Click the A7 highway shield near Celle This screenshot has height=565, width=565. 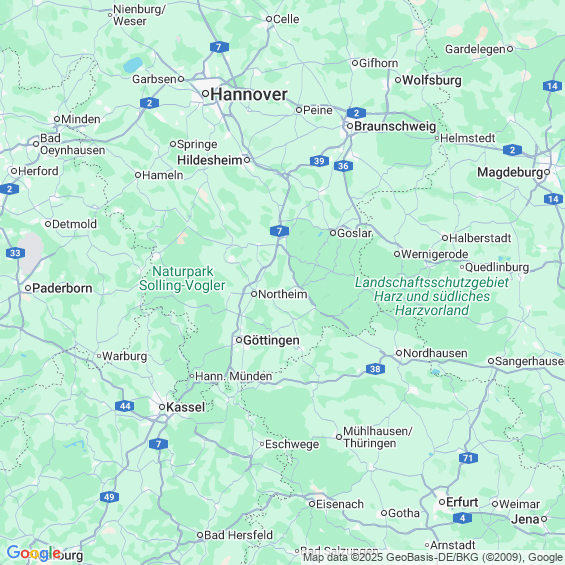point(219,47)
